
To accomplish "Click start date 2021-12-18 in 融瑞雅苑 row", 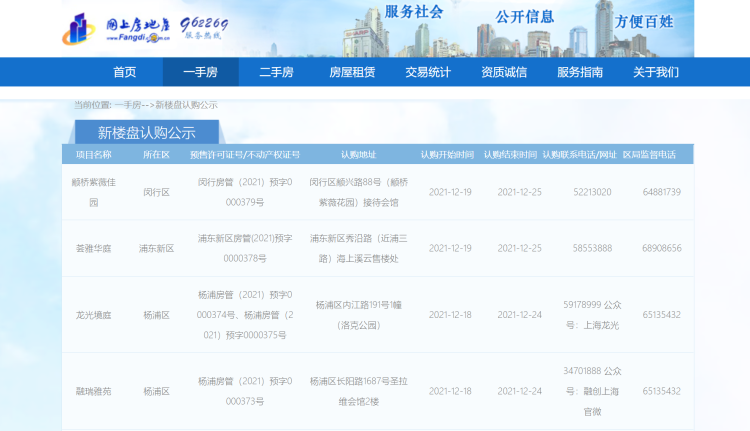I will 450,391.
